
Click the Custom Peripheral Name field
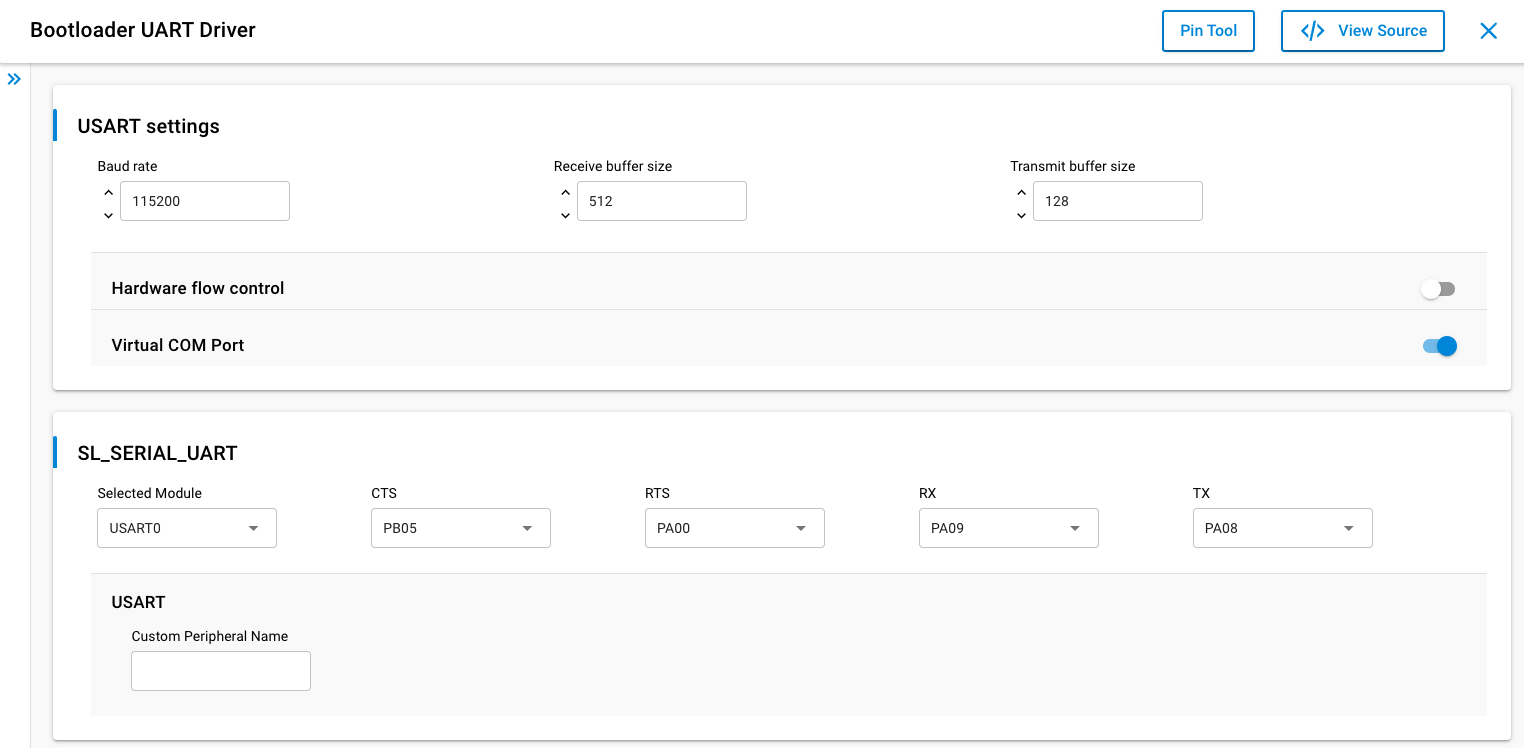click(221, 671)
